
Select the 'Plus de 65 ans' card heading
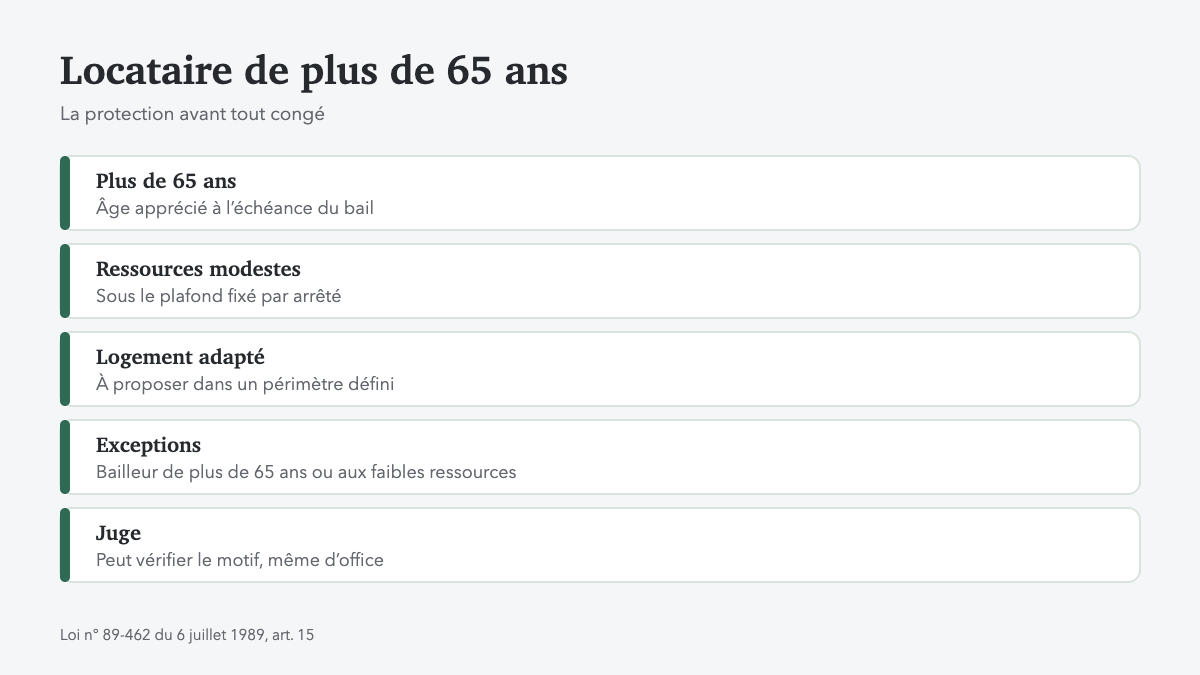pyautogui.click(x=166, y=181)
